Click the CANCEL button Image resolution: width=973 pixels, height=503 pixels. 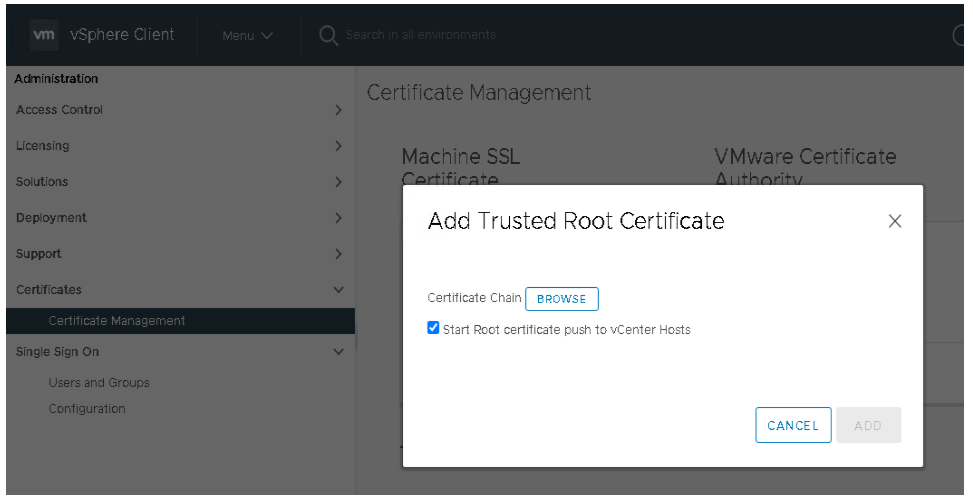pos(793,425)
